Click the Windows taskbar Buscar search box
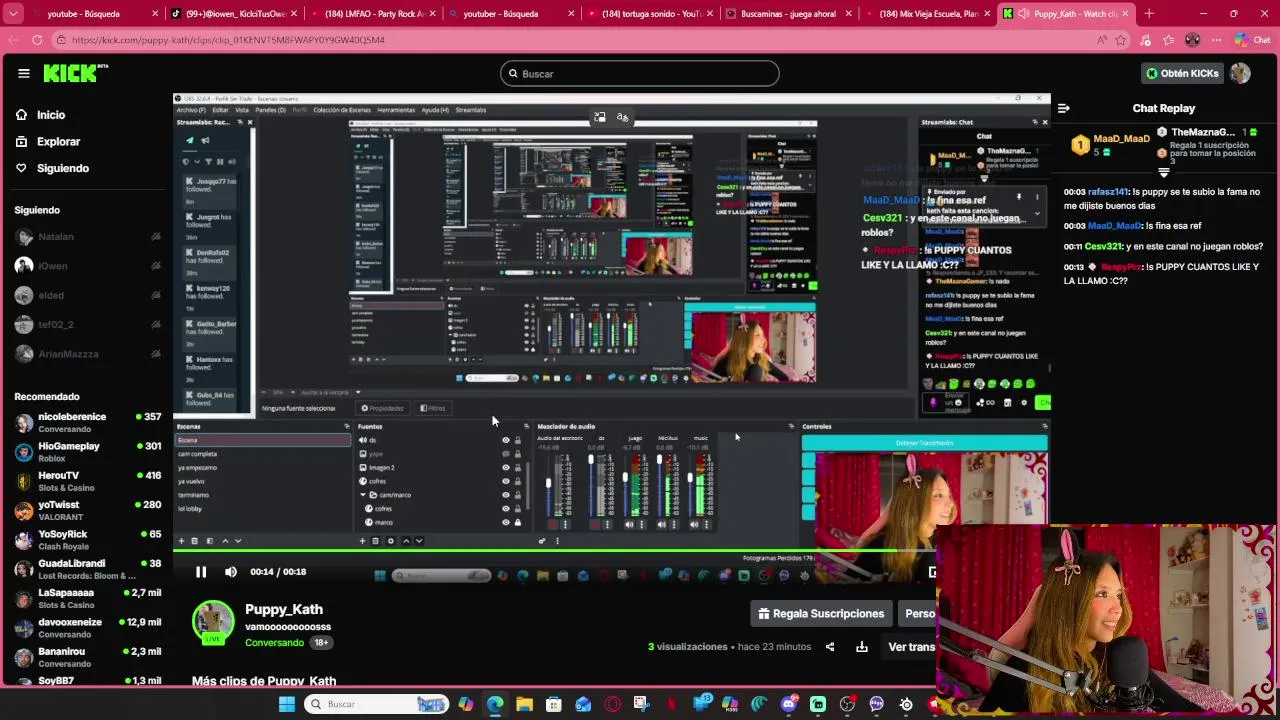The height and width of the screenshot is (720, 1280). 375,704
